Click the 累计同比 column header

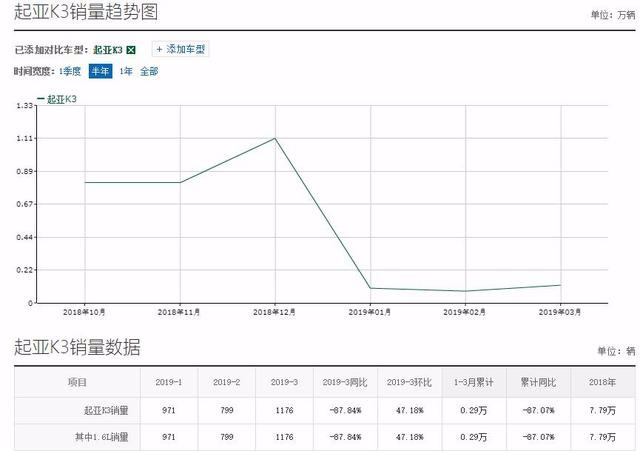coord(538,382)
